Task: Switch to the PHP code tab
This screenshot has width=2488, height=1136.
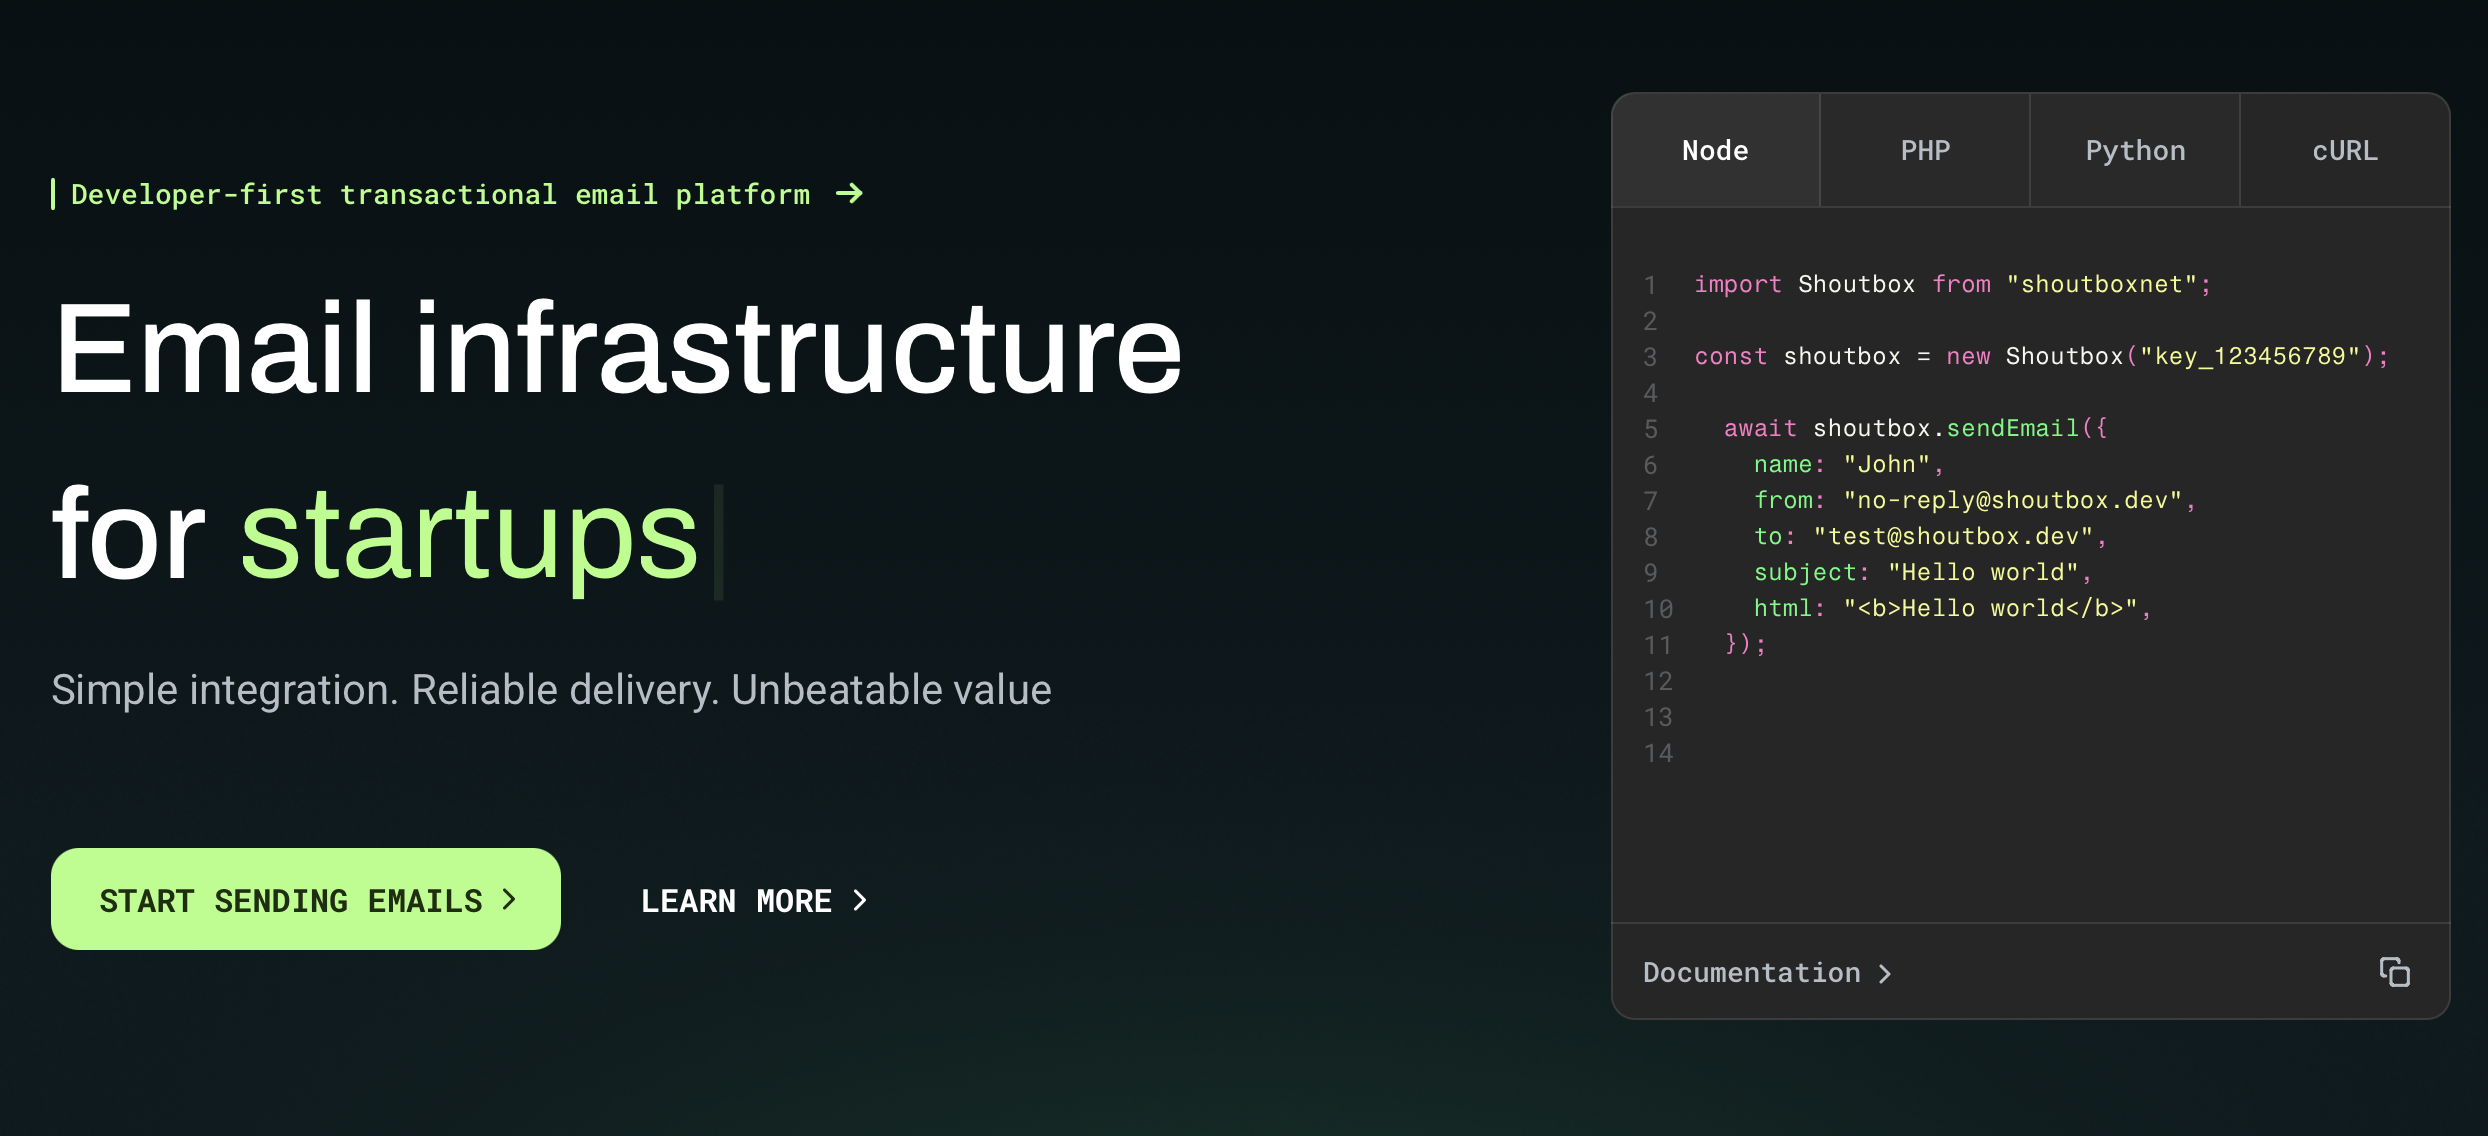Action: click(1925, 150)
